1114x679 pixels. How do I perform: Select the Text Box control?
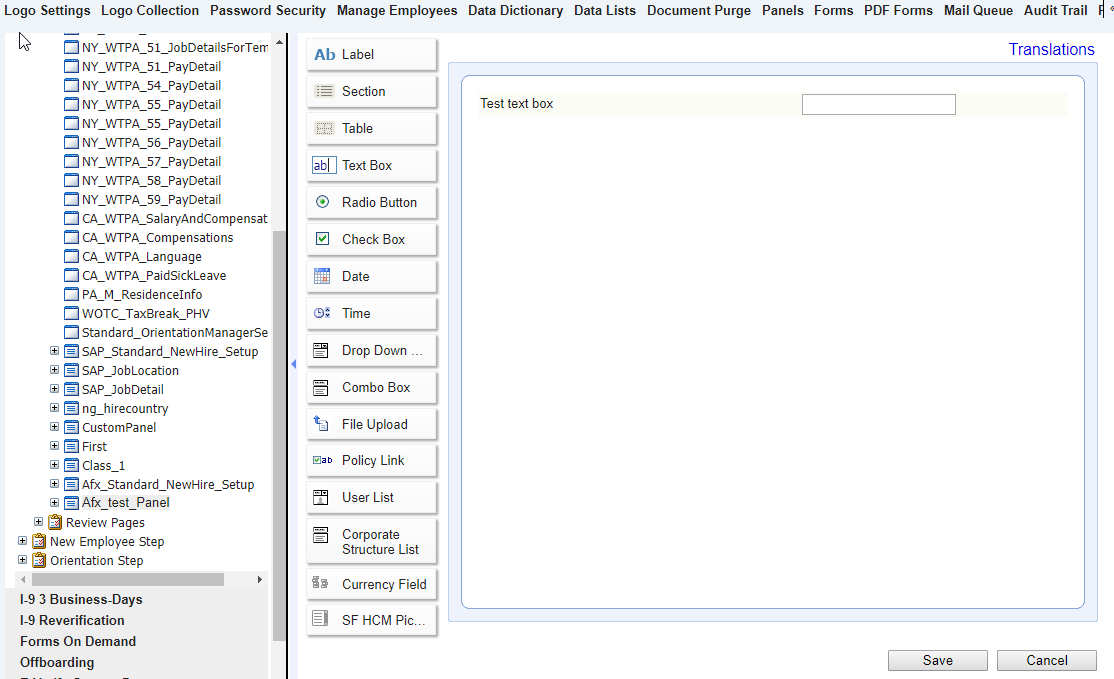tap(371, 165)
